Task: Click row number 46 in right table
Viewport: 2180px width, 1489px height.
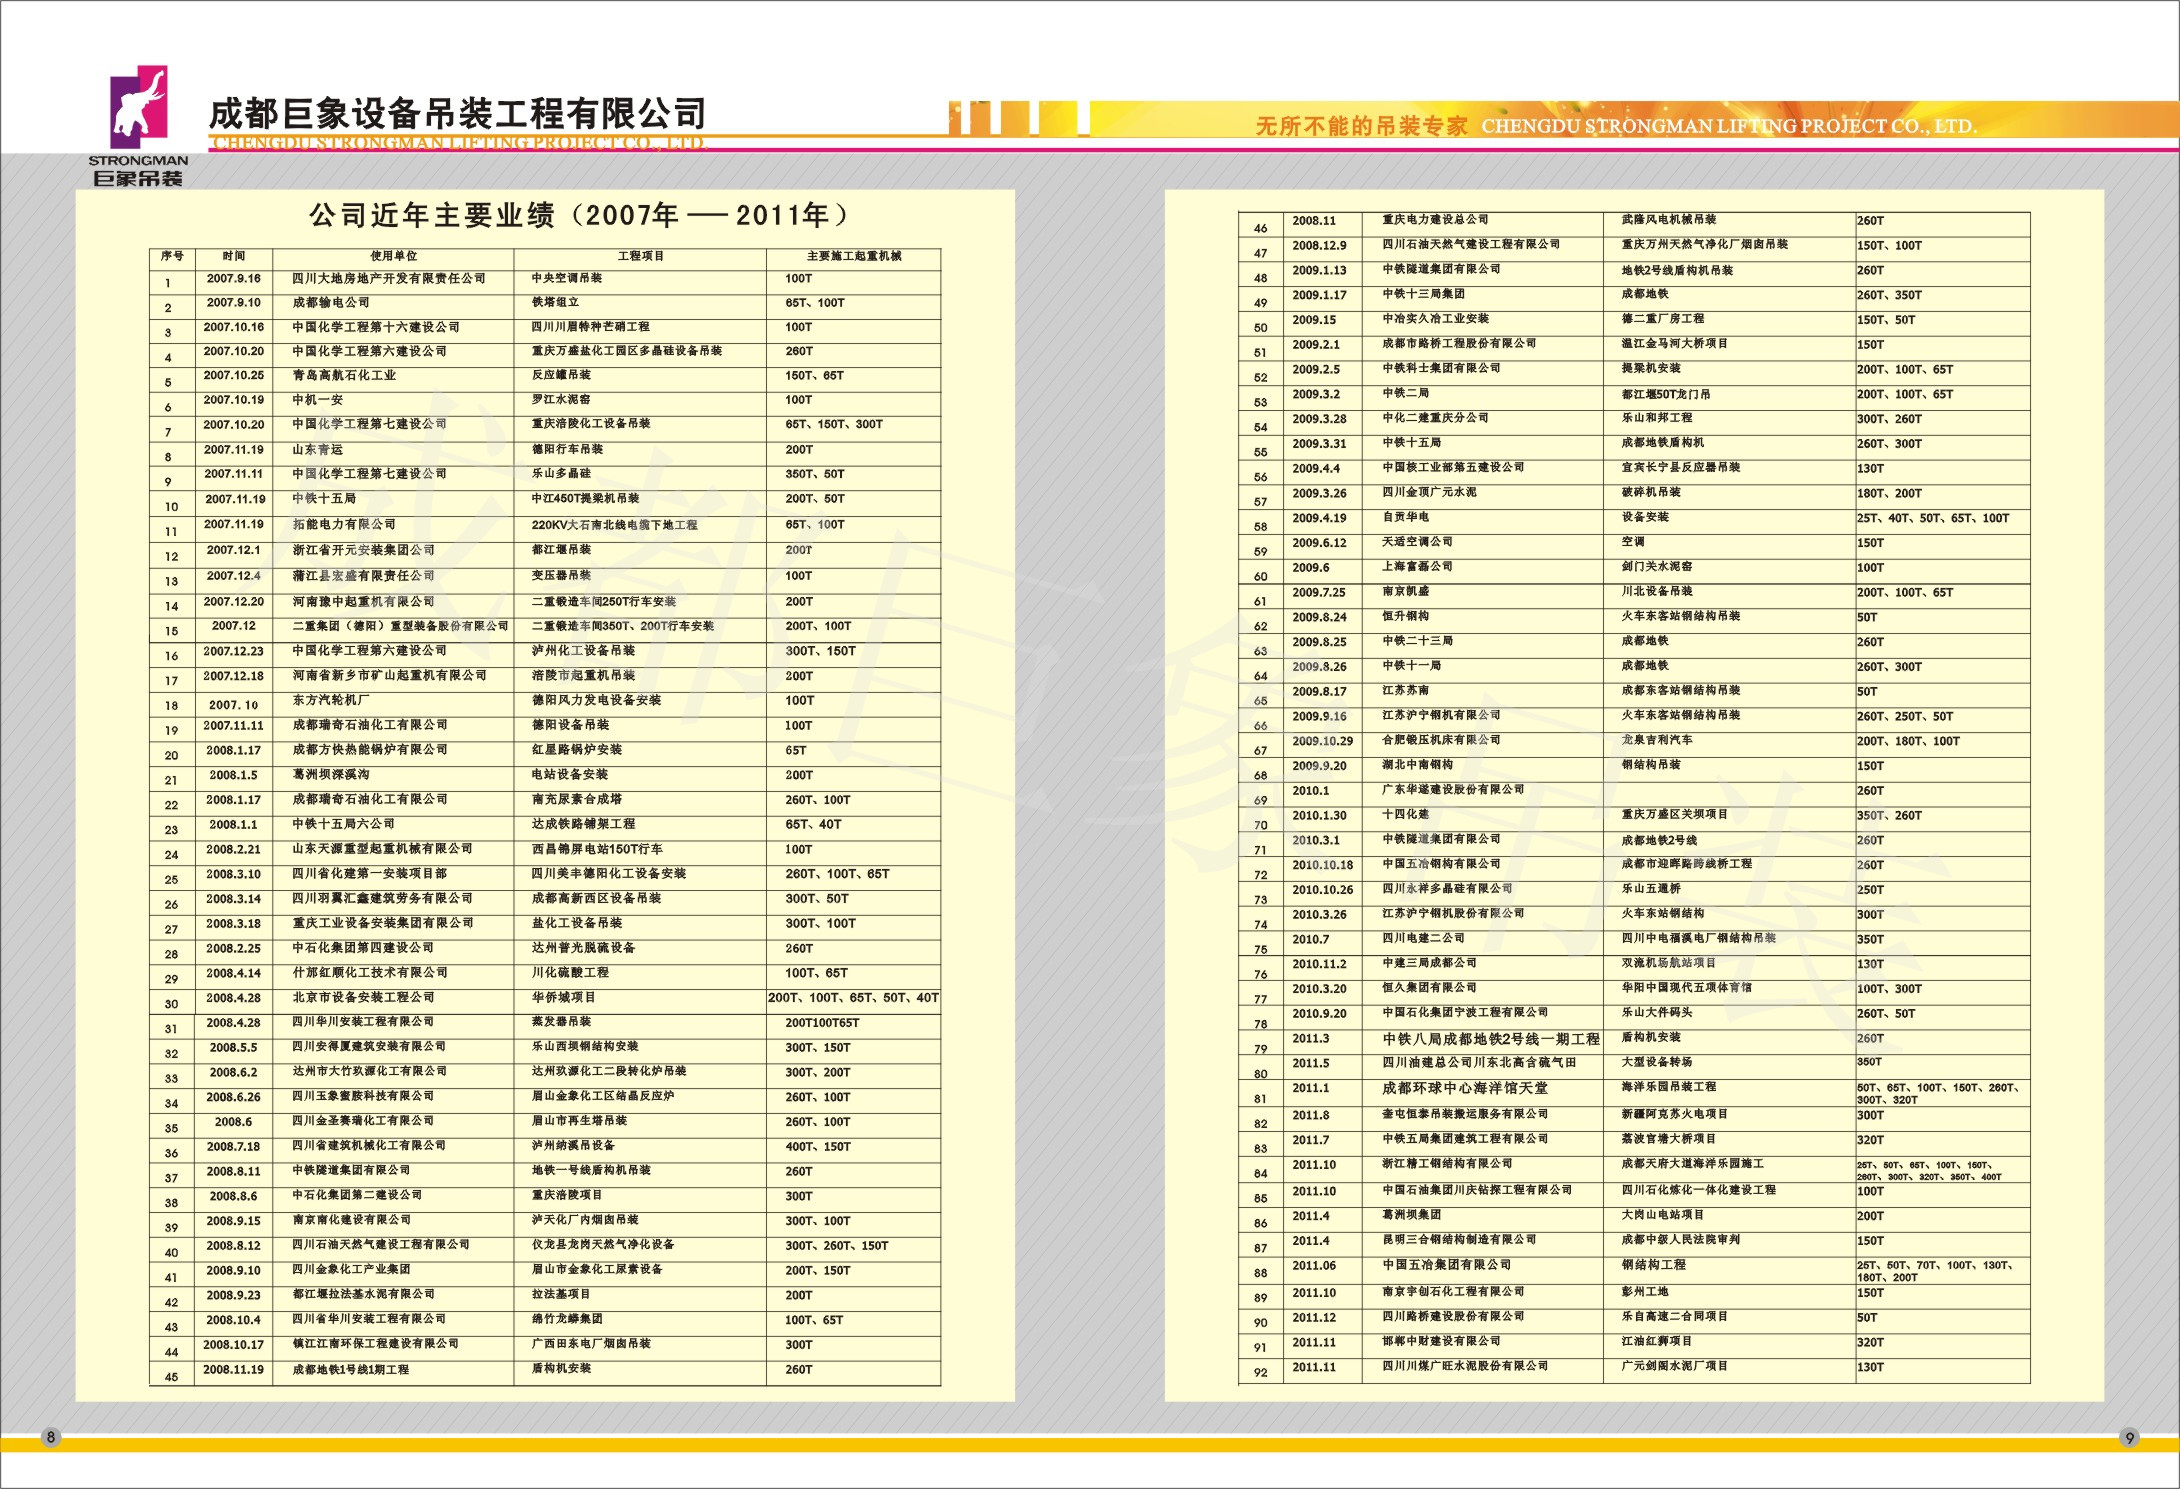Action: click(1260, 228)
